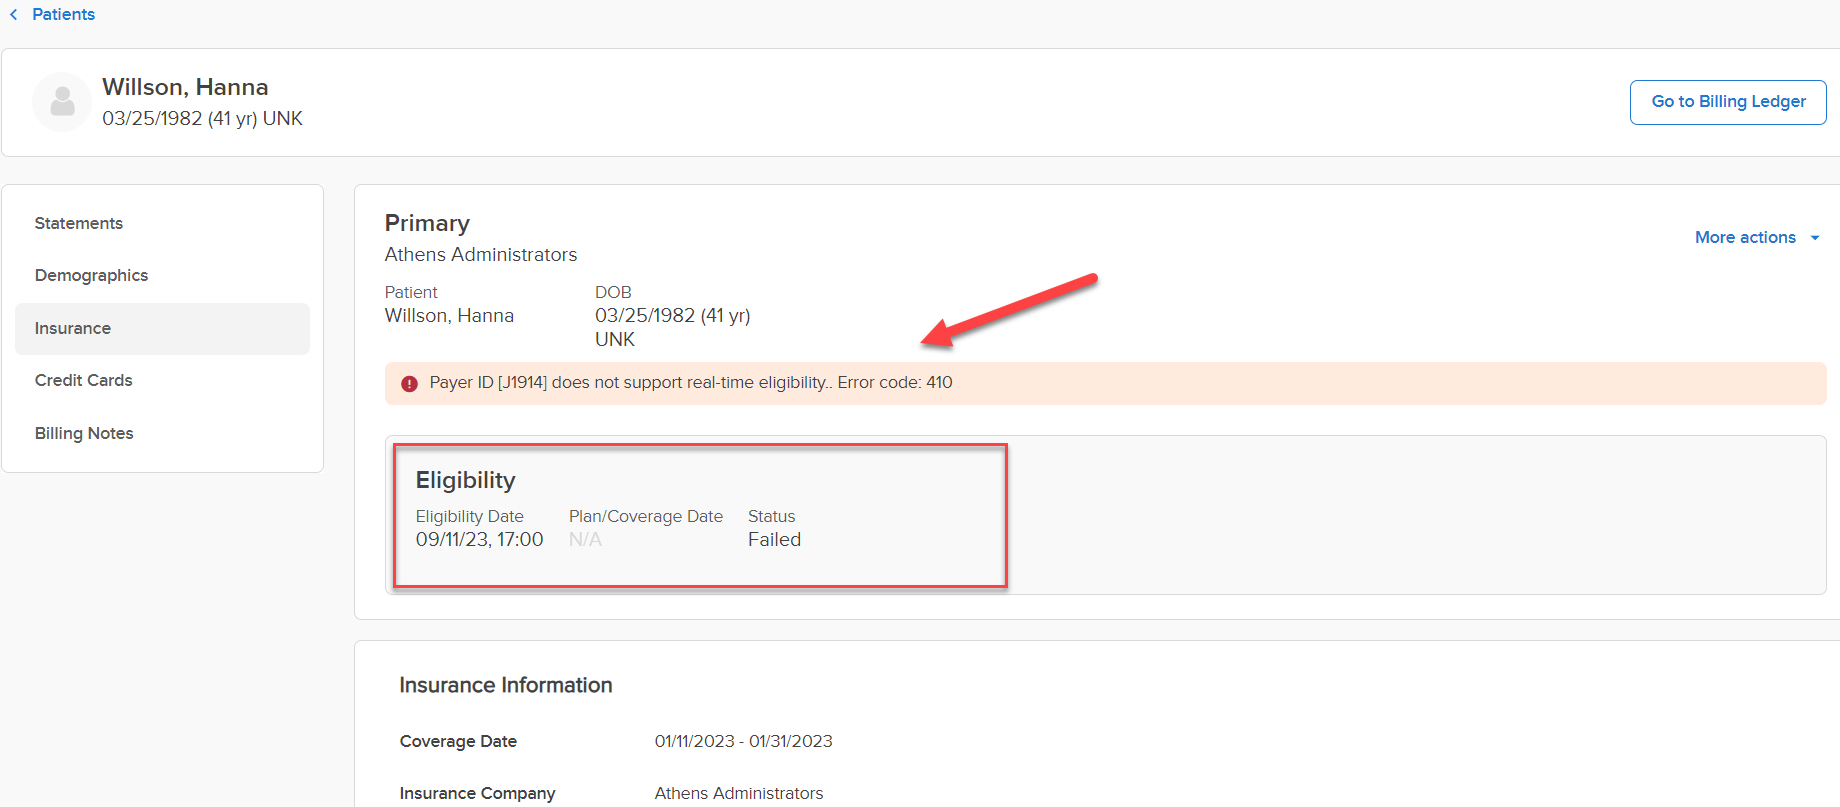1840x807 pixels.
Task: Click the back chevron beside Patients
Action: click(14, 15)
